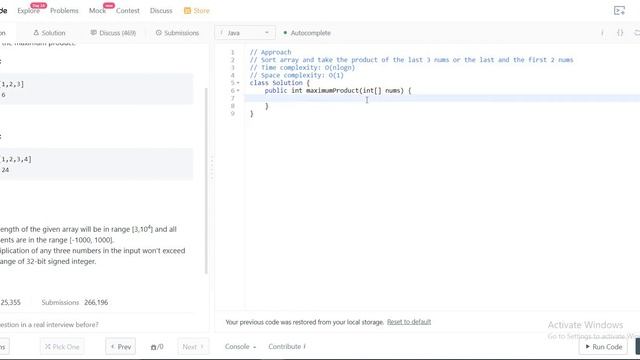Go to the Contest page
This screenshot has width=640, height=360.
(x=127, y=11)
